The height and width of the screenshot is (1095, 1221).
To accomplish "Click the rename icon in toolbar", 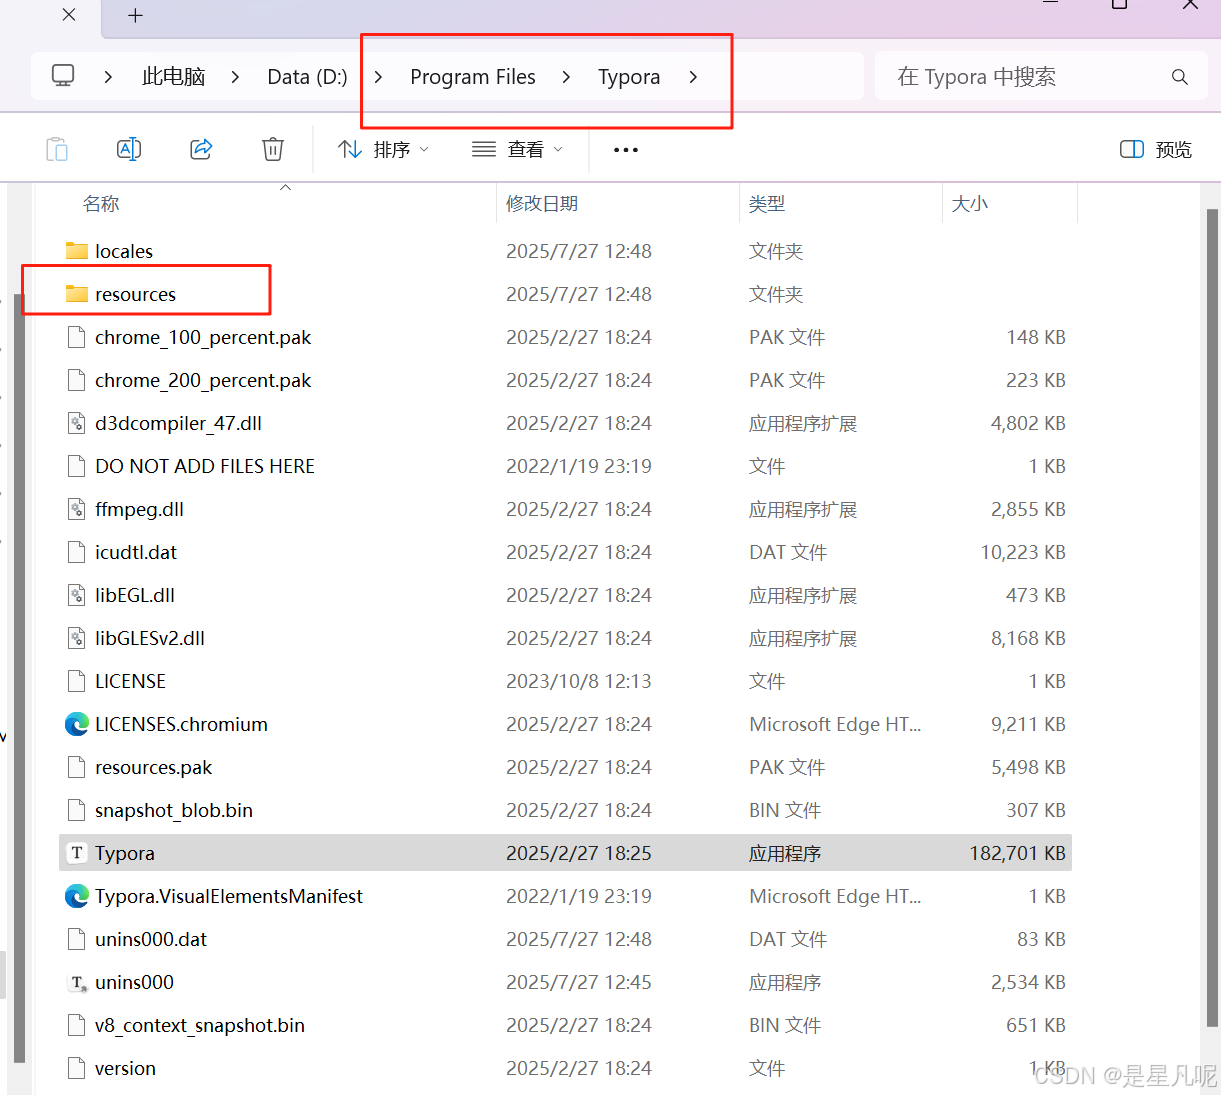I will click(129, 150).
